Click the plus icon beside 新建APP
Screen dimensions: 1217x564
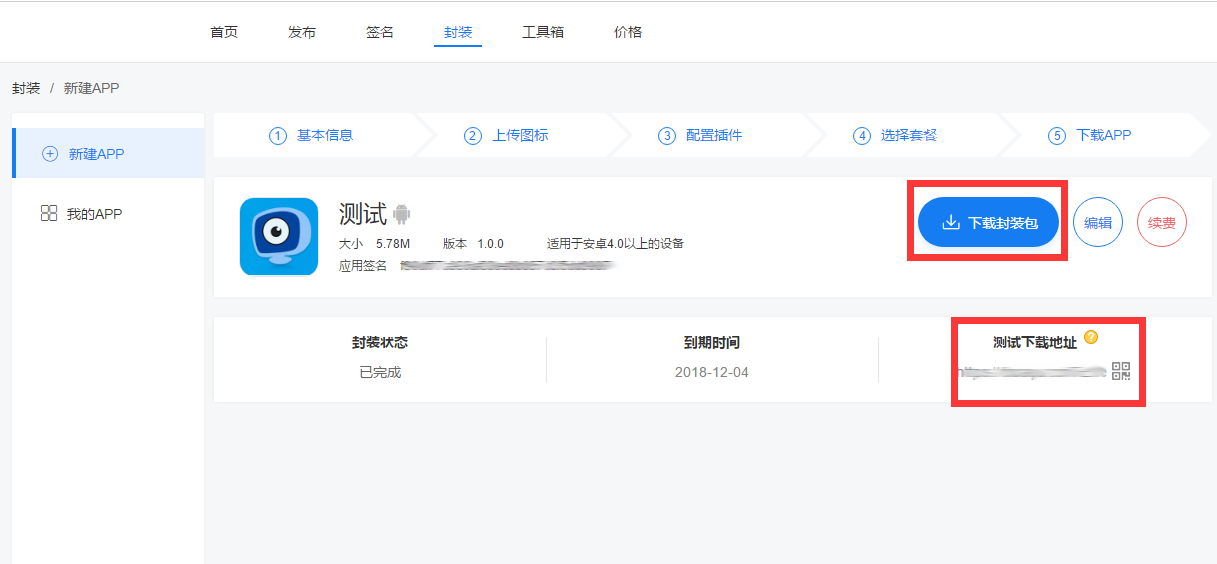(x=49, y=154)
